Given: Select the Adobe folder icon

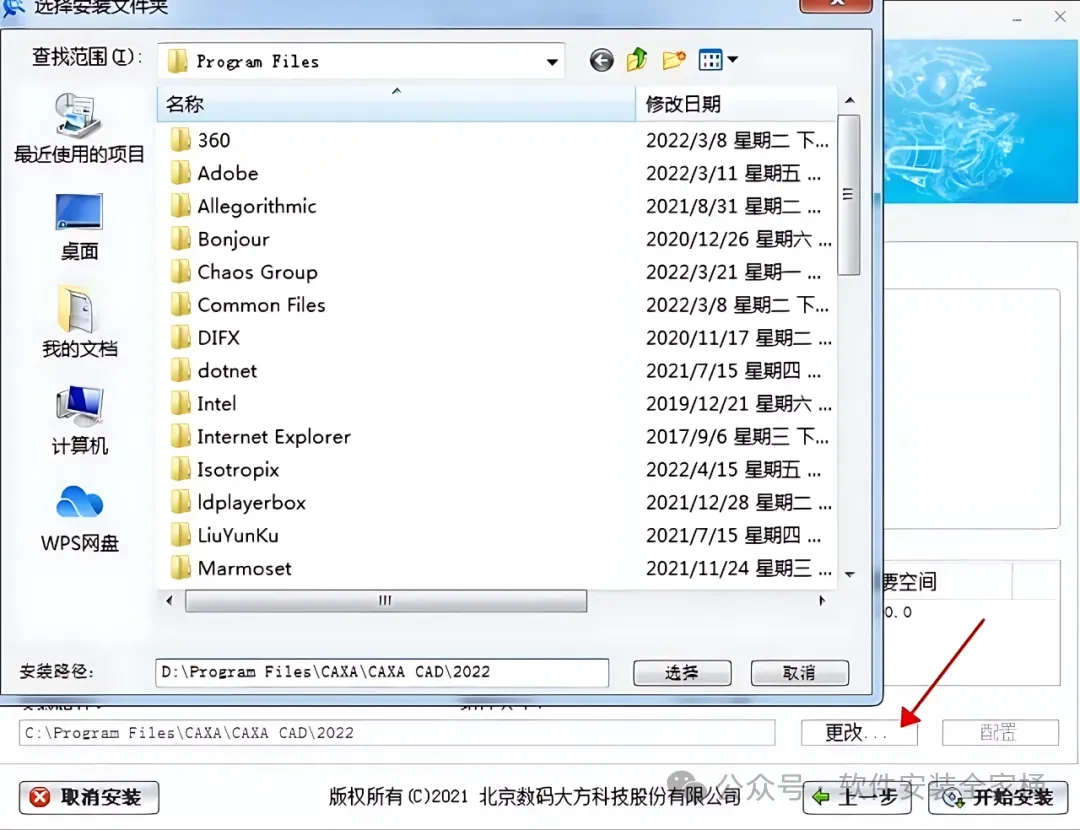Looking at the screenshot, I should (x=180, y=173).
